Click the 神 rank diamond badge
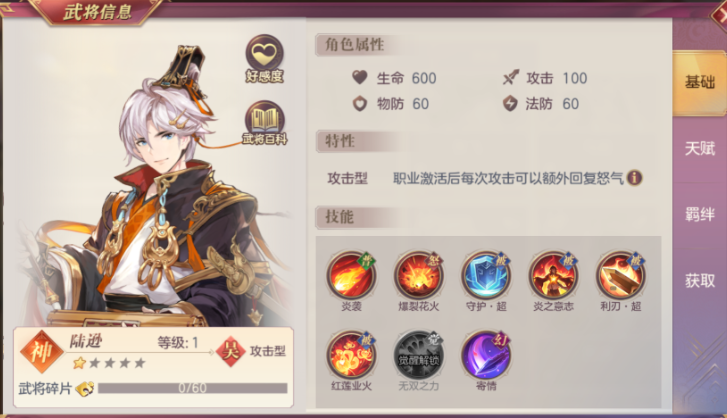The width and height of the screenshot is (727, 418). pyautogui.click(x=42, y=351)
